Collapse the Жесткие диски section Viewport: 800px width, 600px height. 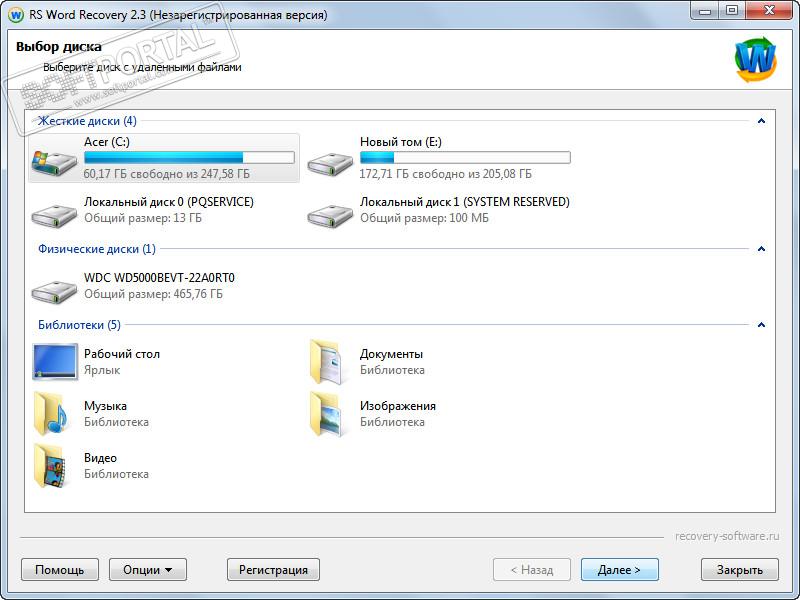(761, 121)
